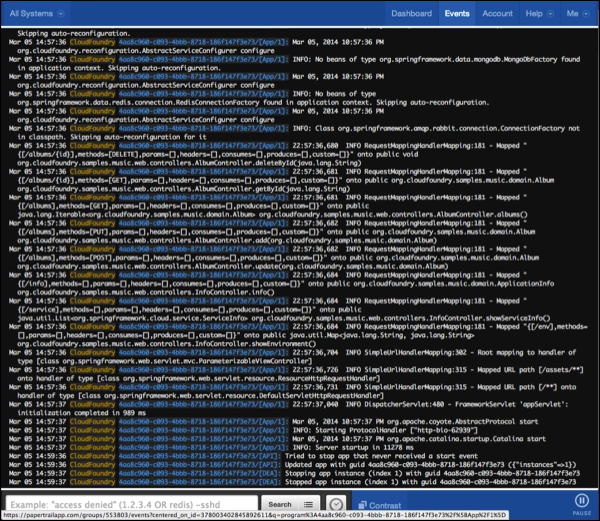This screenshot has height=521, width=600.
Task: Click 'Starting ProtocolHandler ["http-bio-62939"]' text
Action: tap(397, 430)
